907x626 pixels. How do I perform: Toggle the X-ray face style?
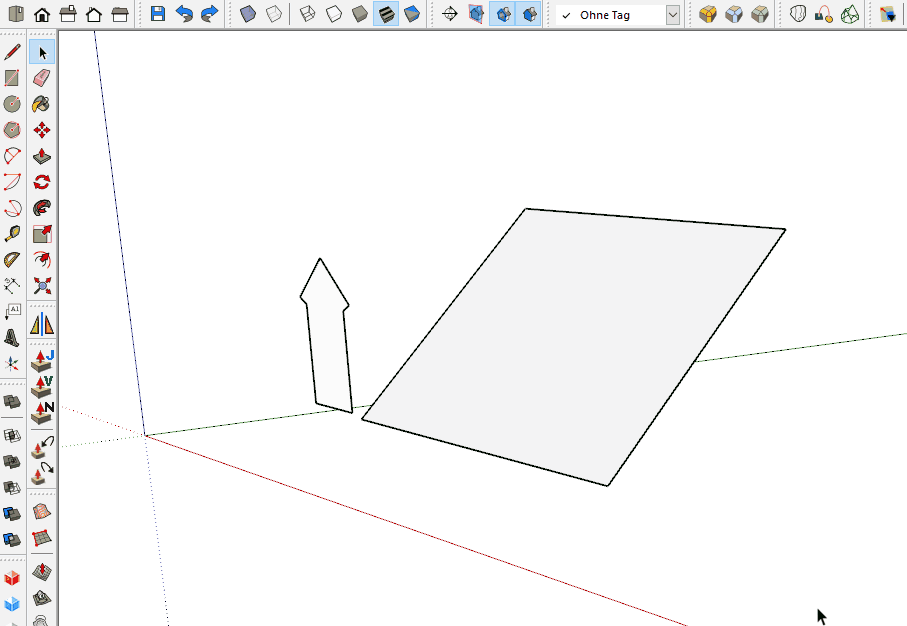tap(248, 15)
